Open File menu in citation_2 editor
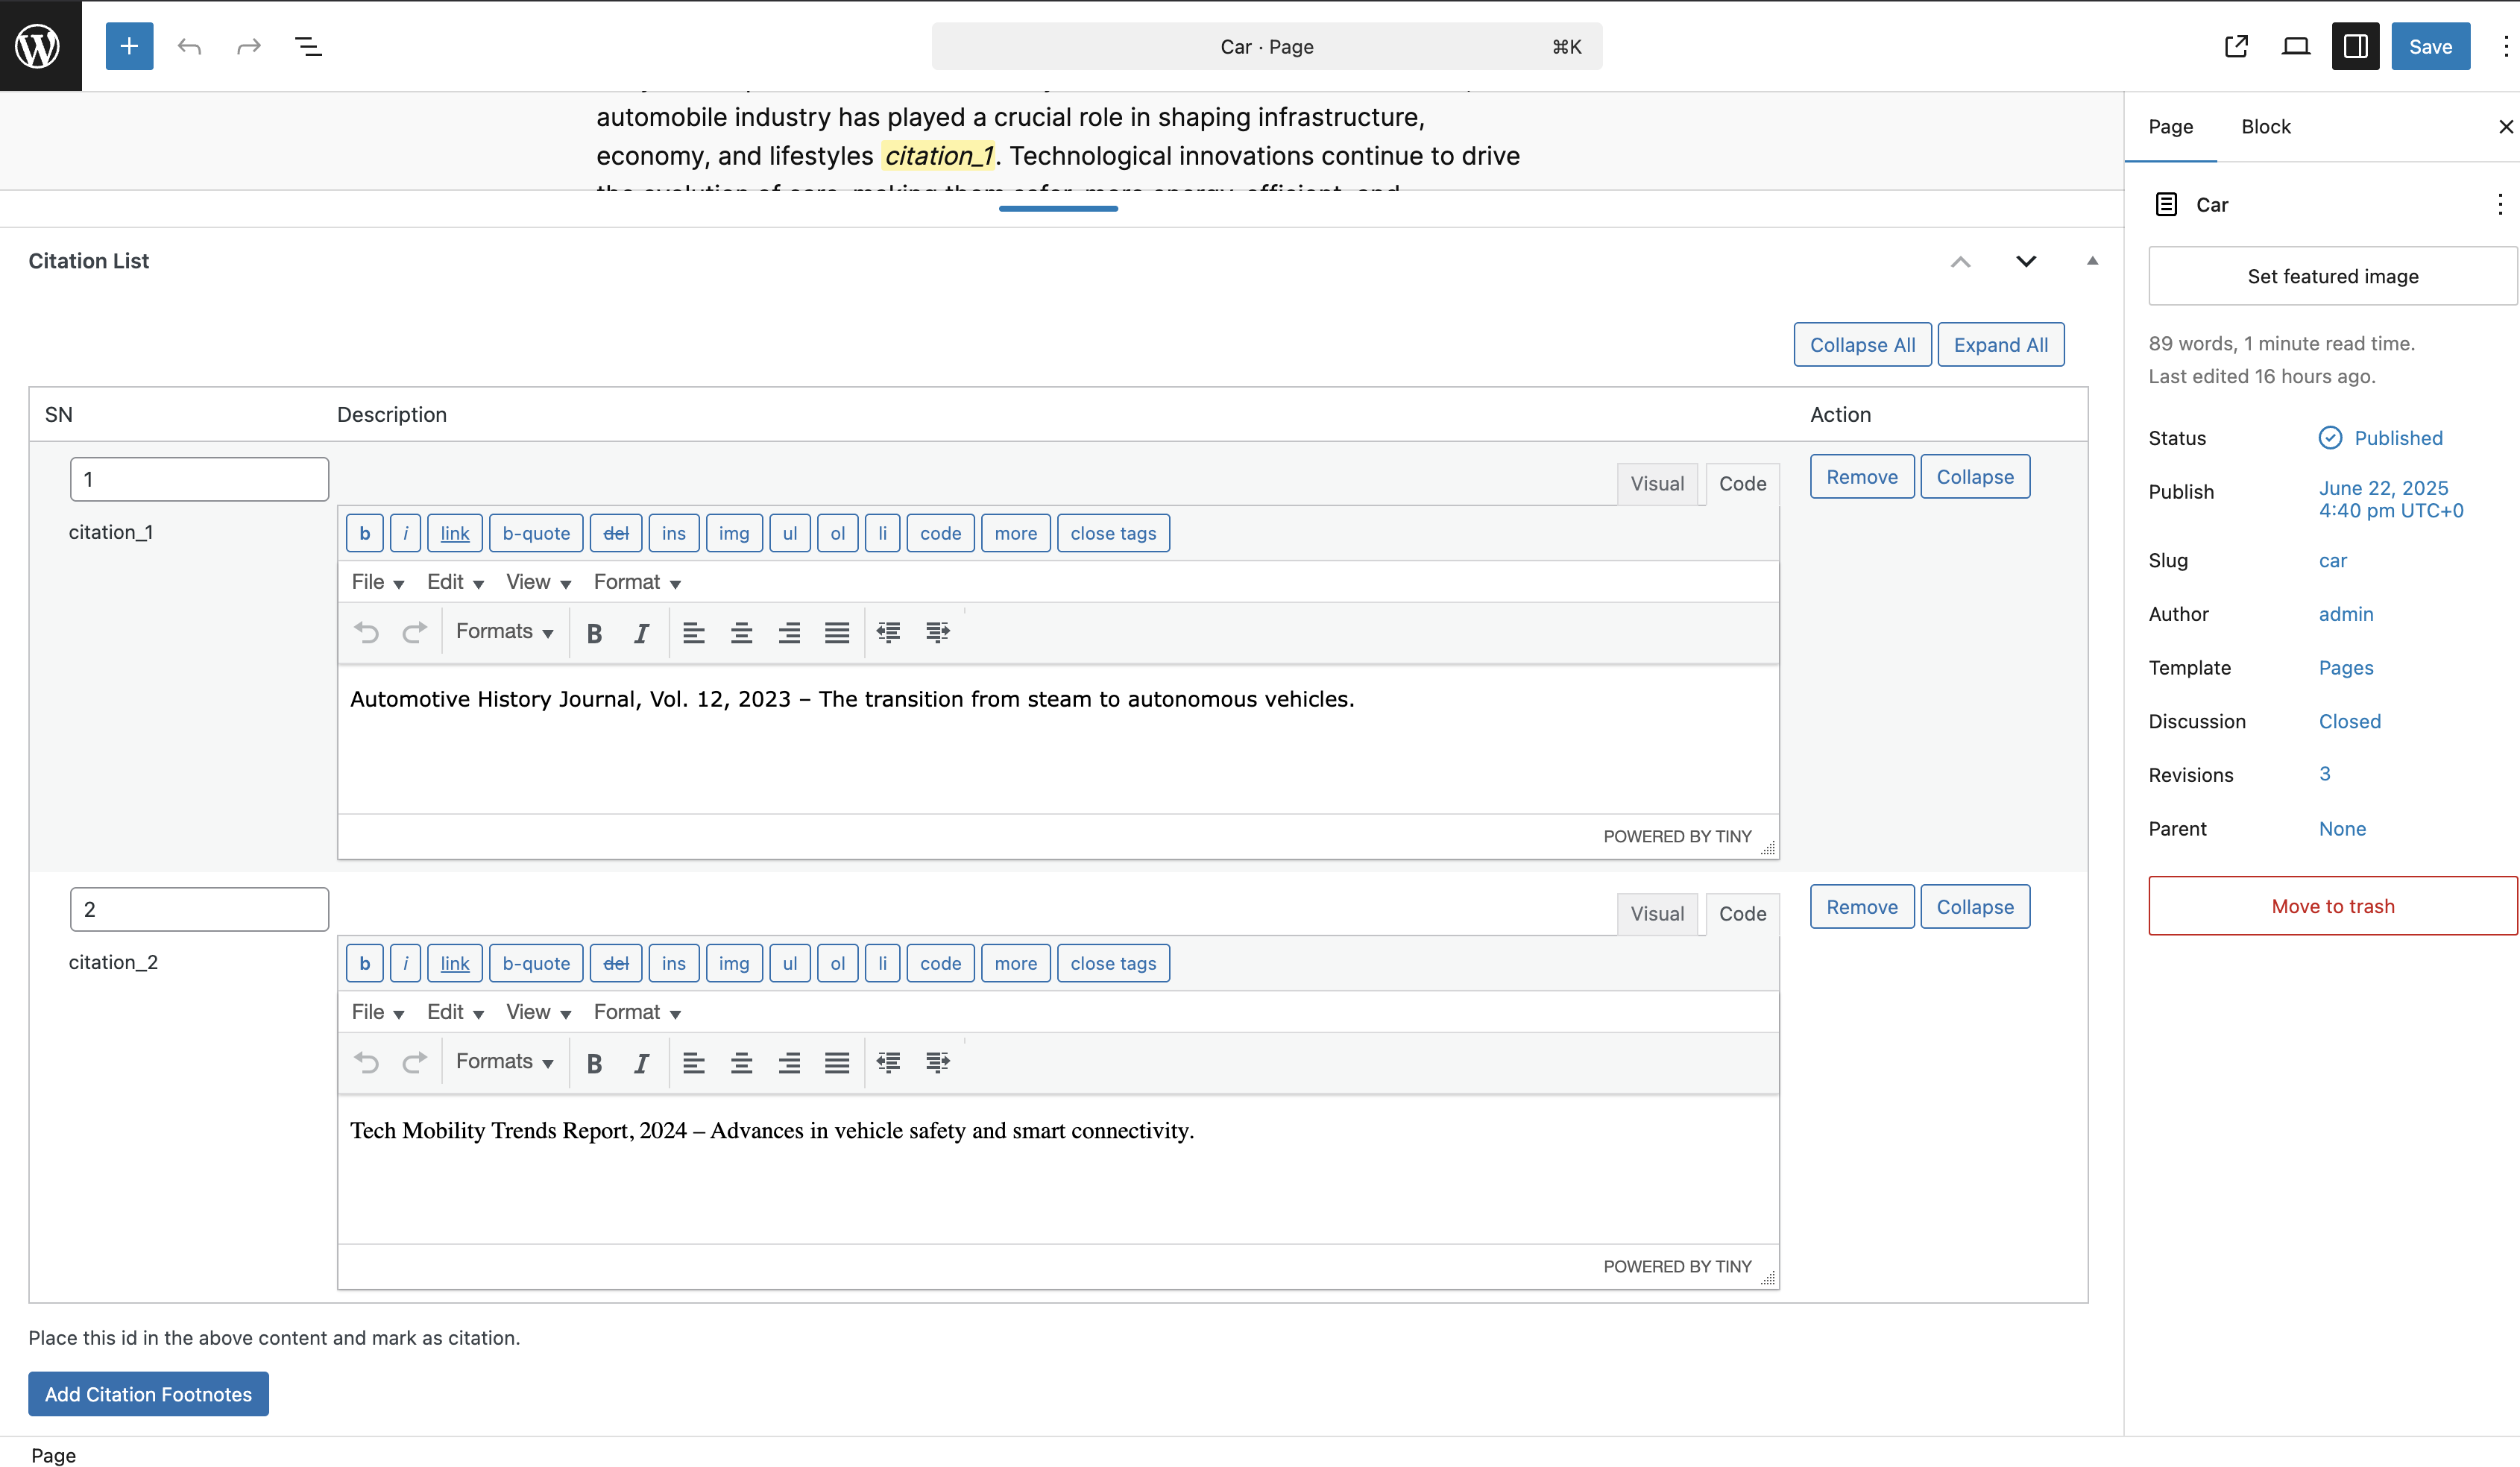This screenshot has height=1467, width=2520. [x=377, y=1012]
